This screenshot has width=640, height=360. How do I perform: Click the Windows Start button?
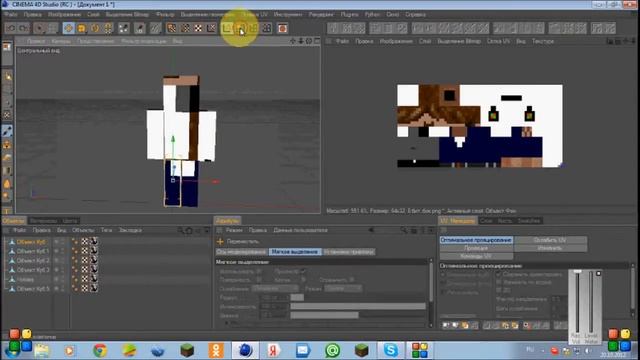click(x=12, y=351)
